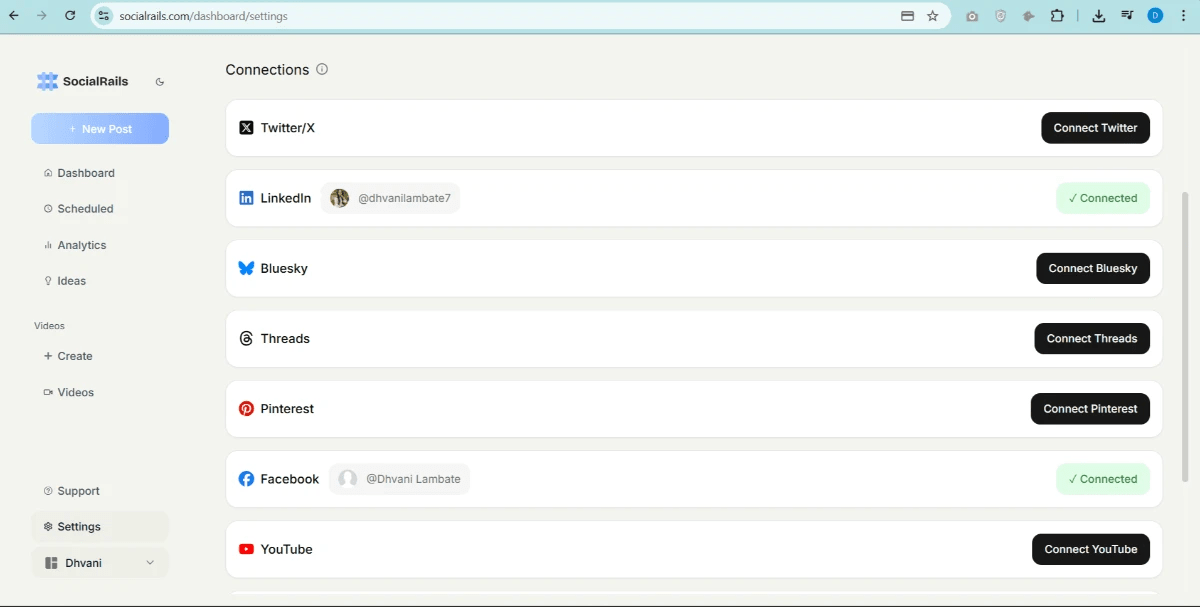Collapse the sidebar with the chevron icon

click(159, 81)
